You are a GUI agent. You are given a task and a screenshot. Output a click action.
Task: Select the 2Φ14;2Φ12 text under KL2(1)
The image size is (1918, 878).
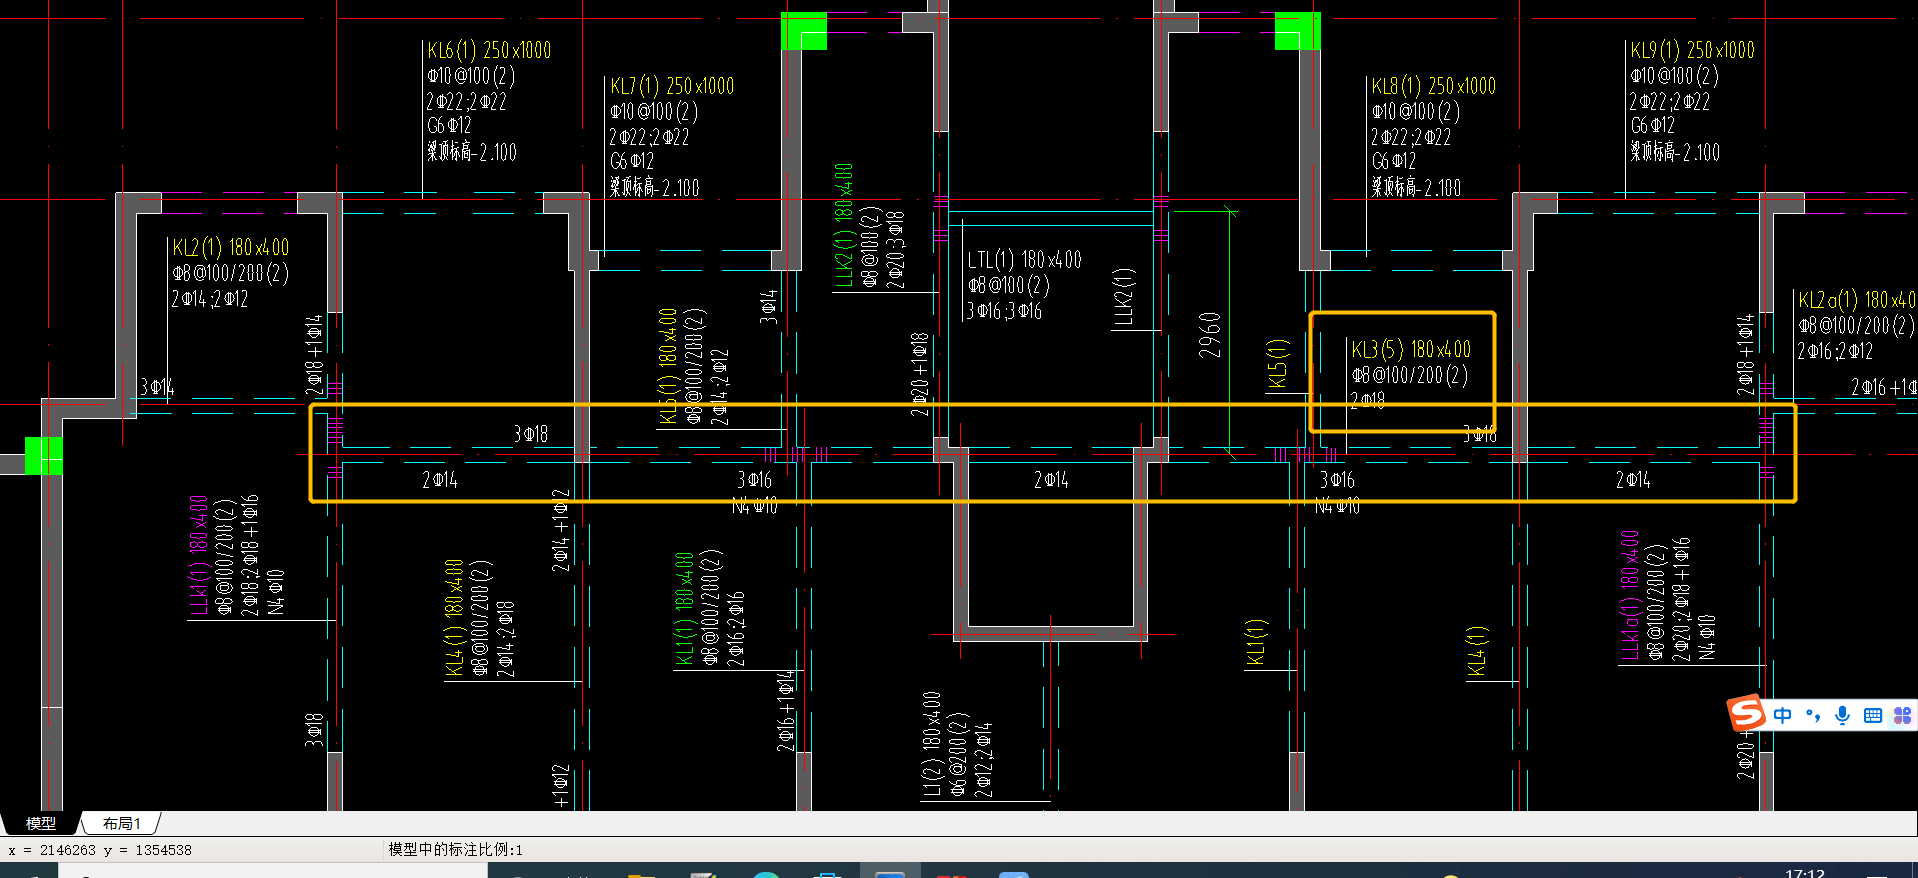[x=209, y=299]
